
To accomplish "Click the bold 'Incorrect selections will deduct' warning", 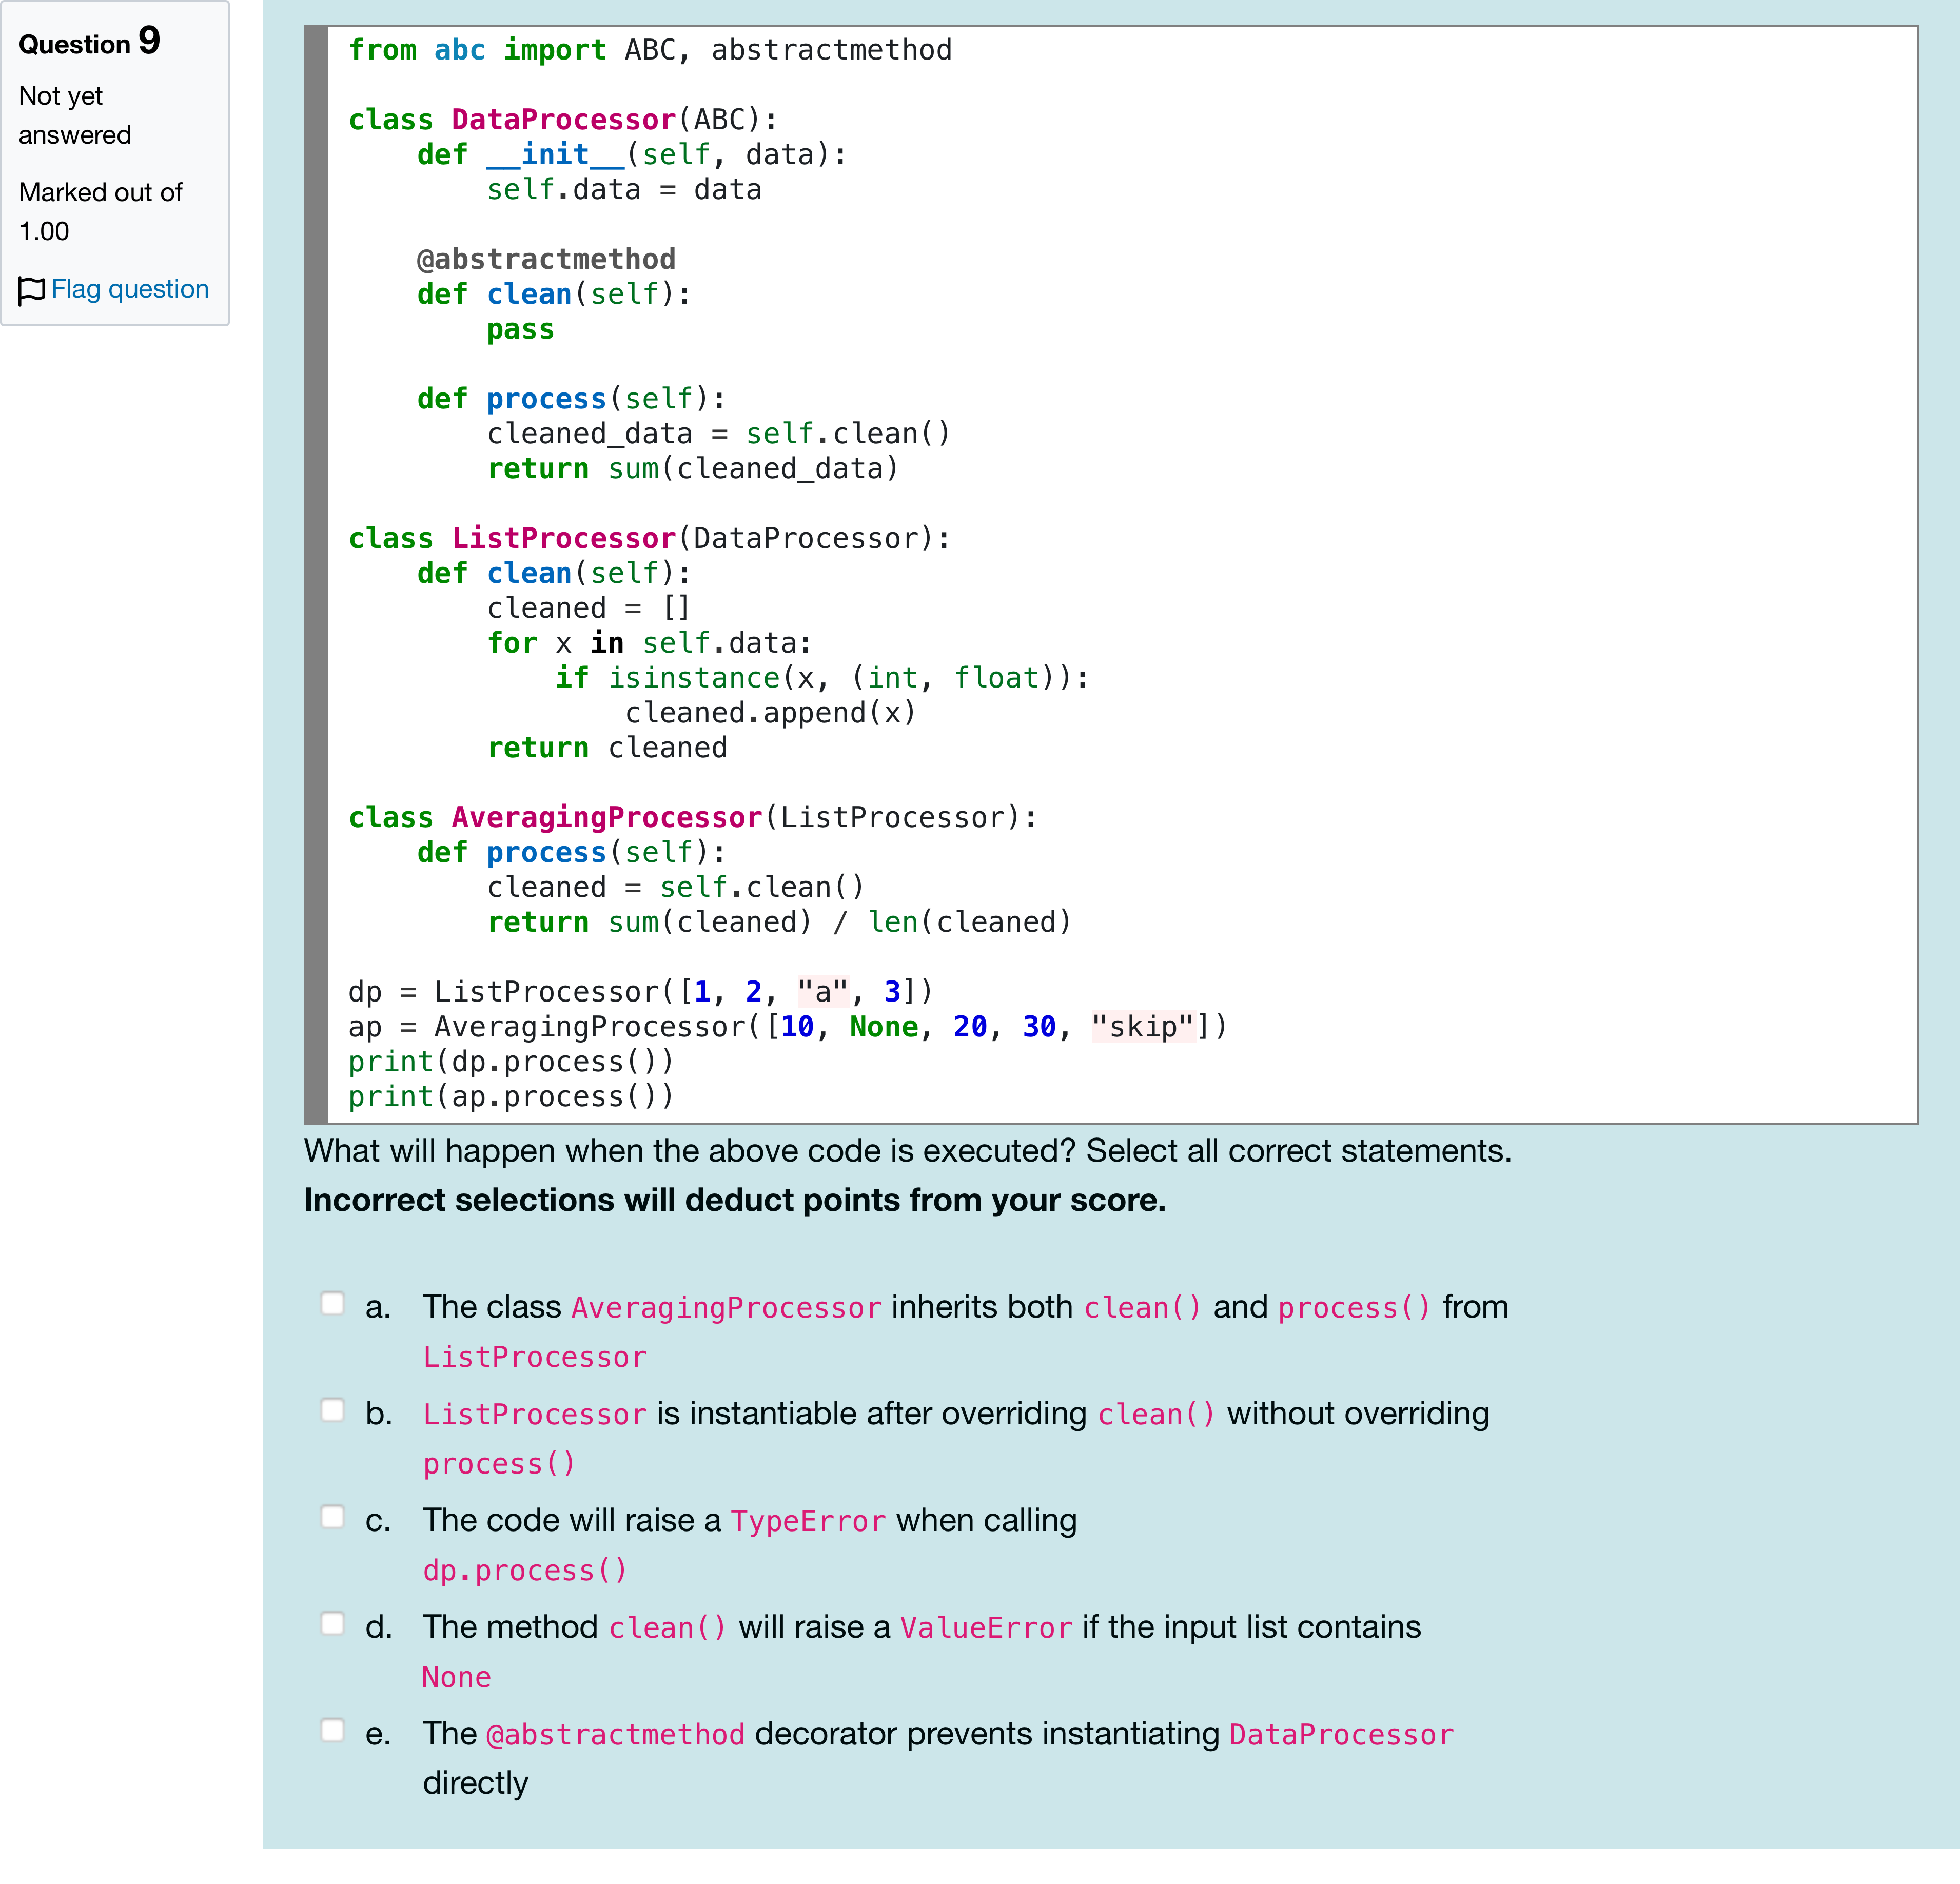I will point(734,1200).
